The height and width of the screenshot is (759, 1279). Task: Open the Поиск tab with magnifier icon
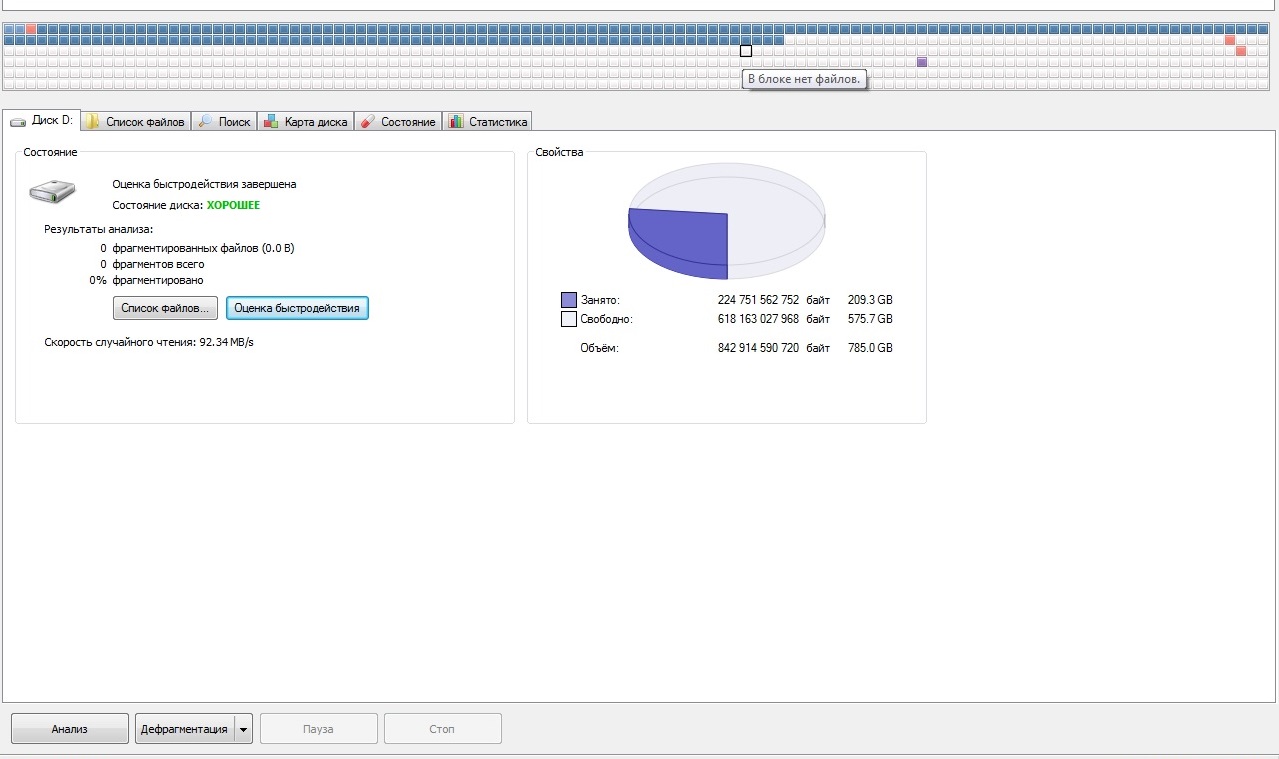[224, 122]
